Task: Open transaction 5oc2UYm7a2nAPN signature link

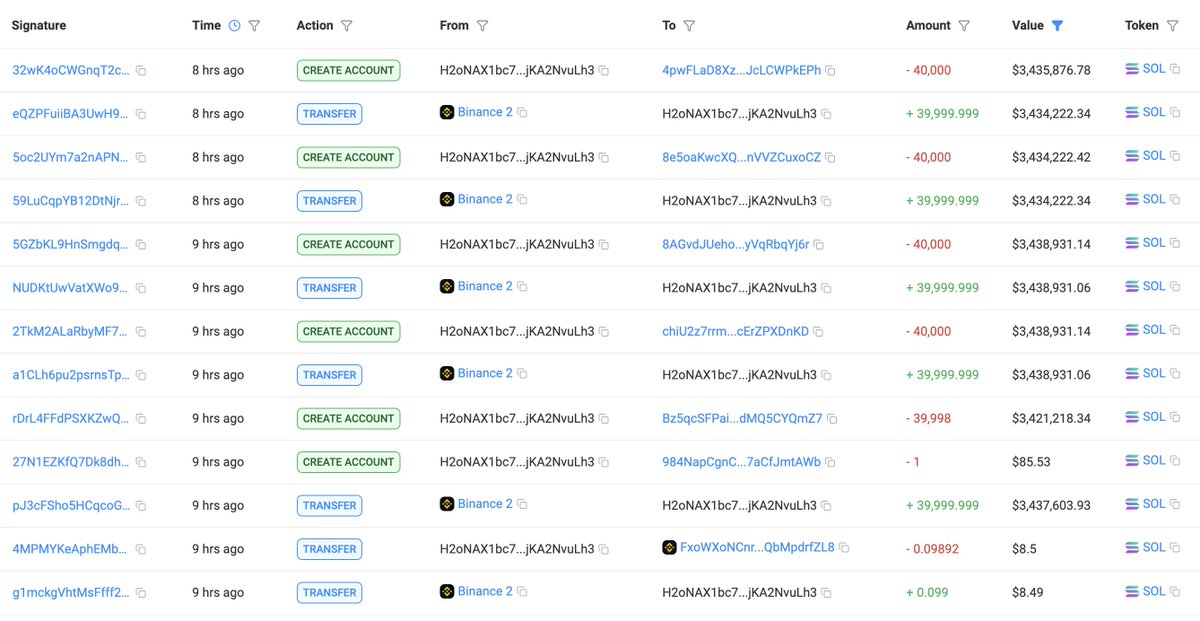Action: [70, 157]
